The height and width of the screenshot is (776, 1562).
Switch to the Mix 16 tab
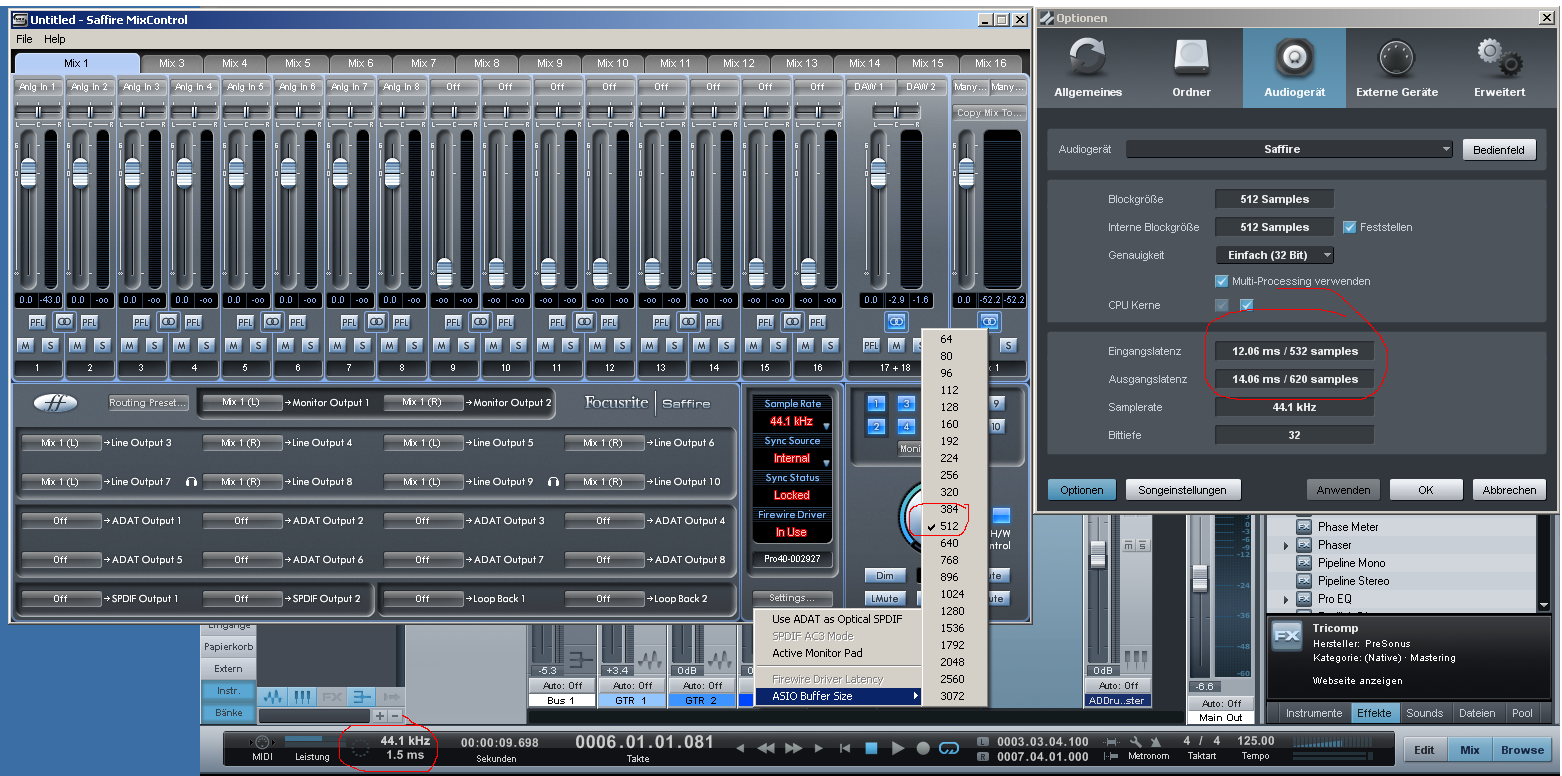pyautogui.click(x=991, y=63)
